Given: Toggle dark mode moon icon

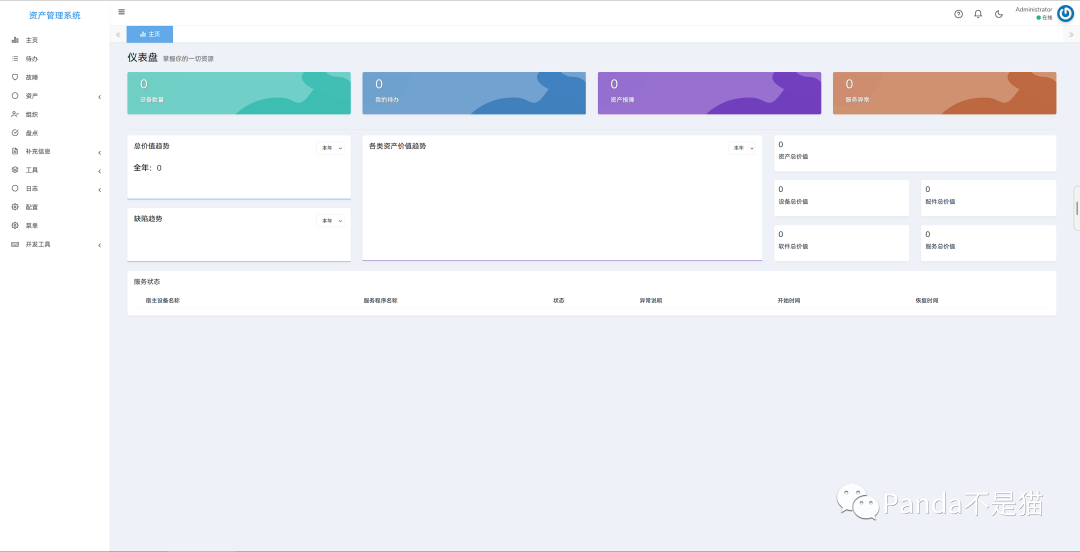Looking at the screenshot, I should pyautogui.click(x=999, y=14).
